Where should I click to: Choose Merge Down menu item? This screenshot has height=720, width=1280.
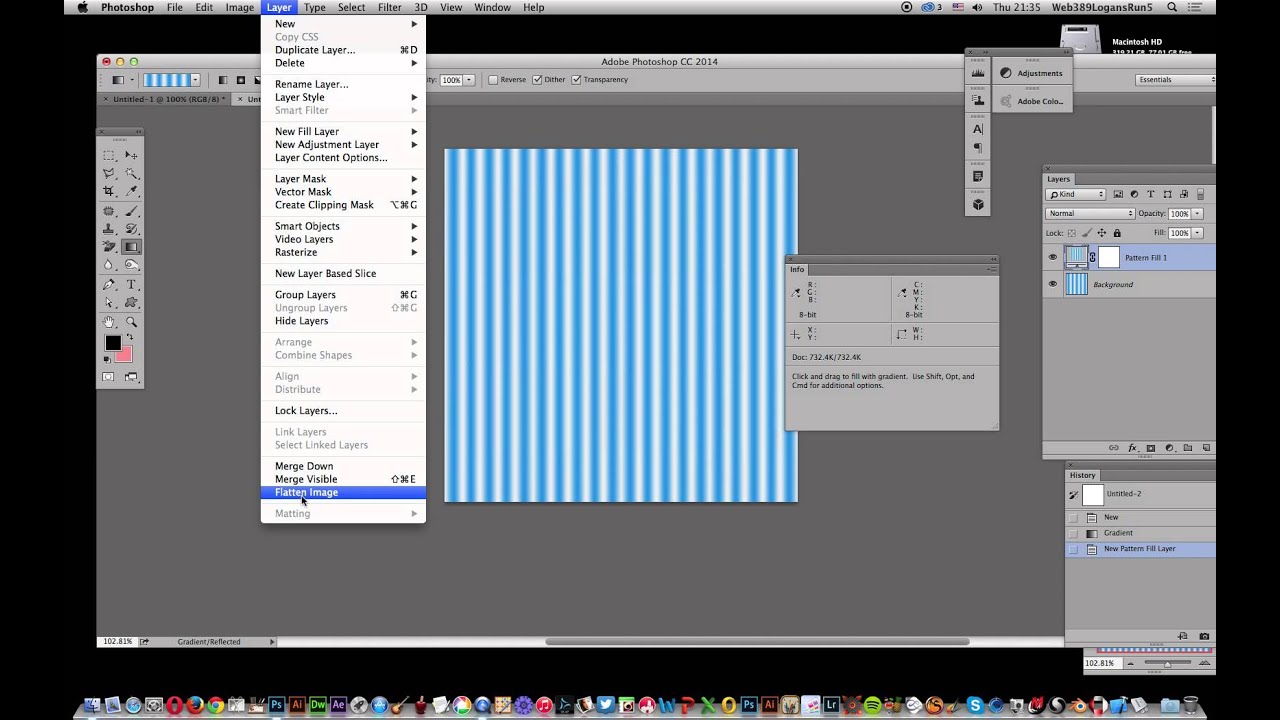pyautogui.click(x=343, y=466)
